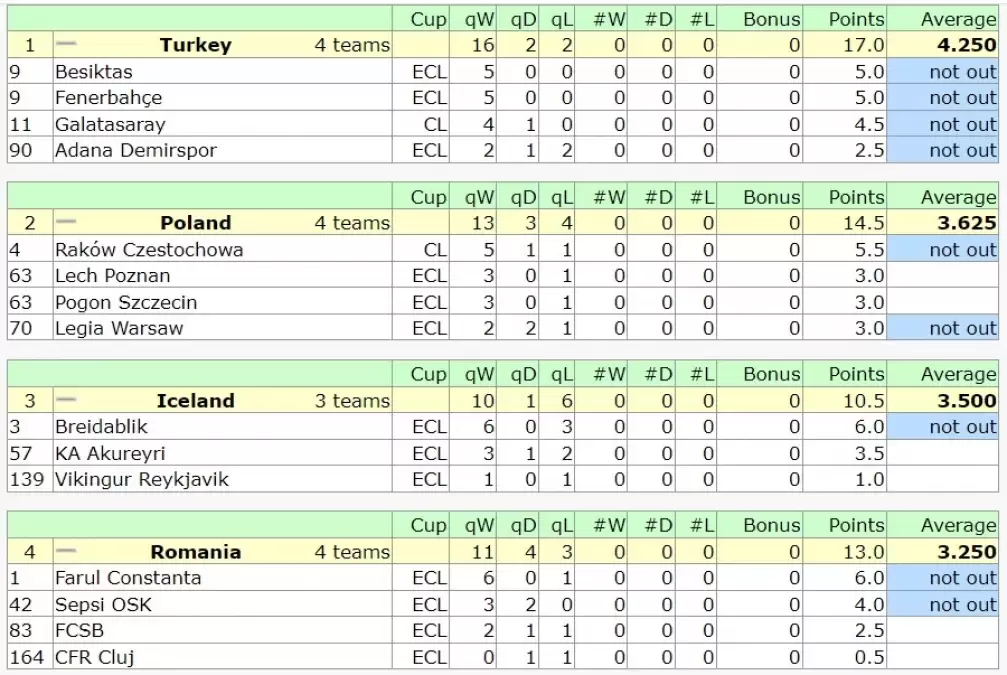The height and width of the screenshot is (675, 1007).
Task: Click the Vikingur Reykjavik team name
Action: tap(142, 480)
